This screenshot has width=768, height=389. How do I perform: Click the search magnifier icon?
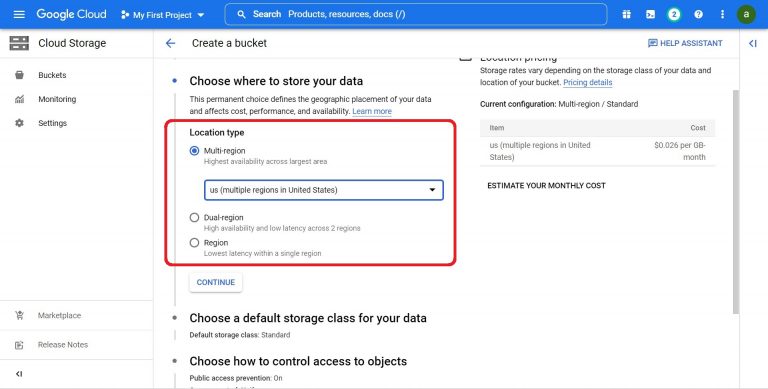(241, 14)
